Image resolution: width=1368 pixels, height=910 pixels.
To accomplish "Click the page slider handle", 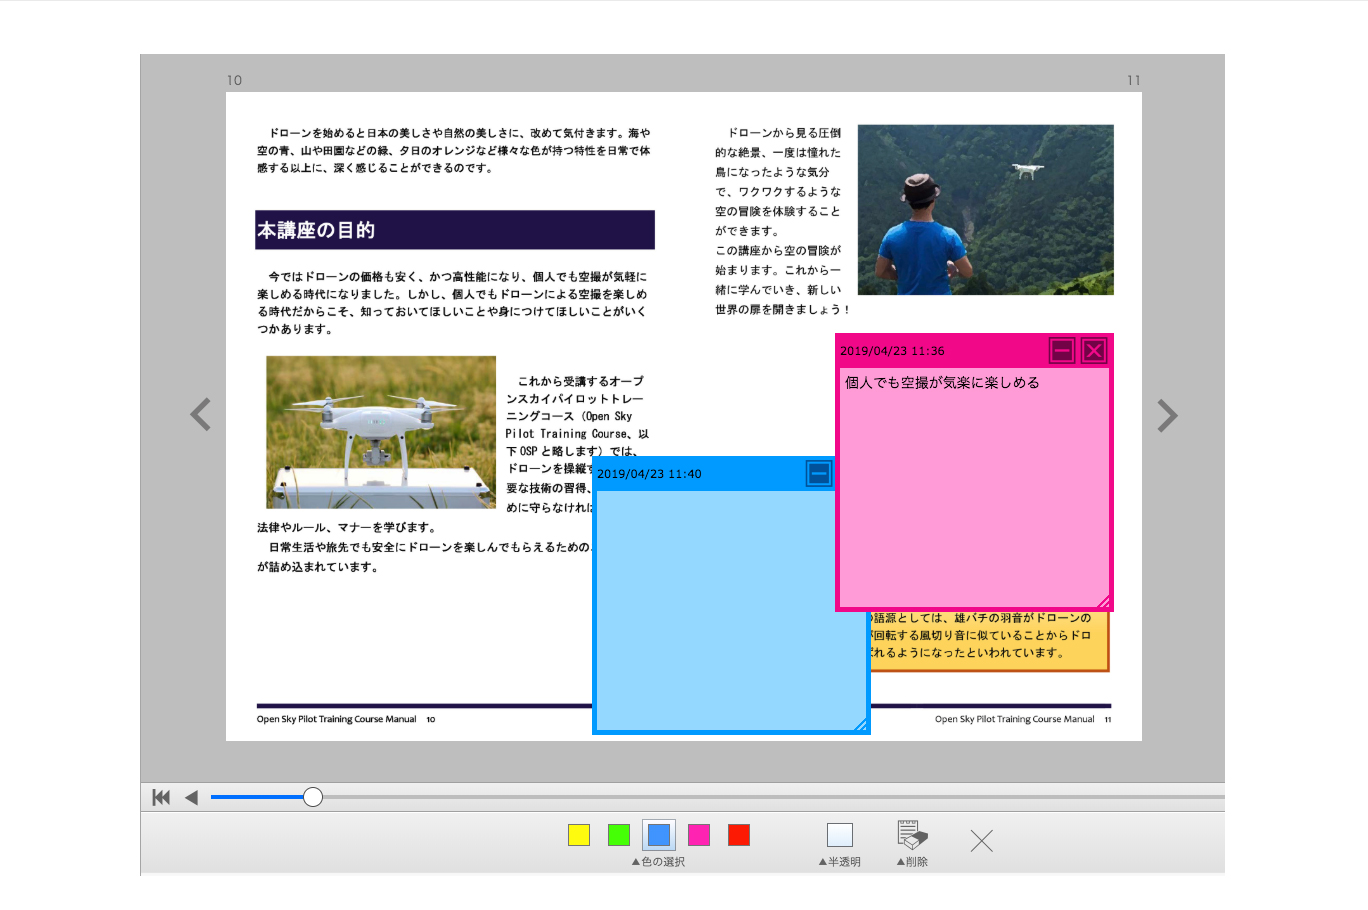I will [313, 797].
